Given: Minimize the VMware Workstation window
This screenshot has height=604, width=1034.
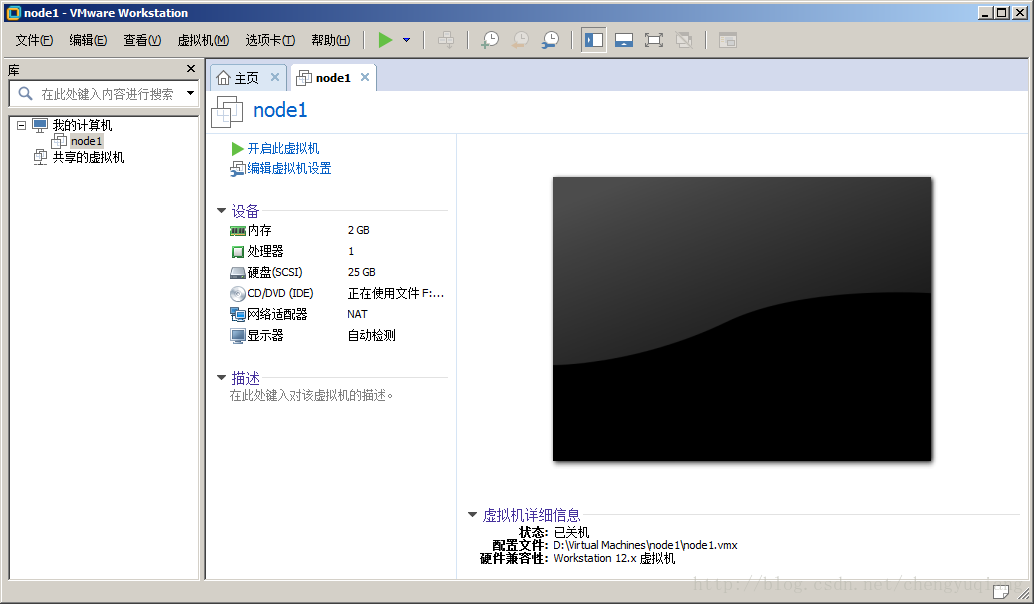Looking at the screenshot, I should click(985, 13).
